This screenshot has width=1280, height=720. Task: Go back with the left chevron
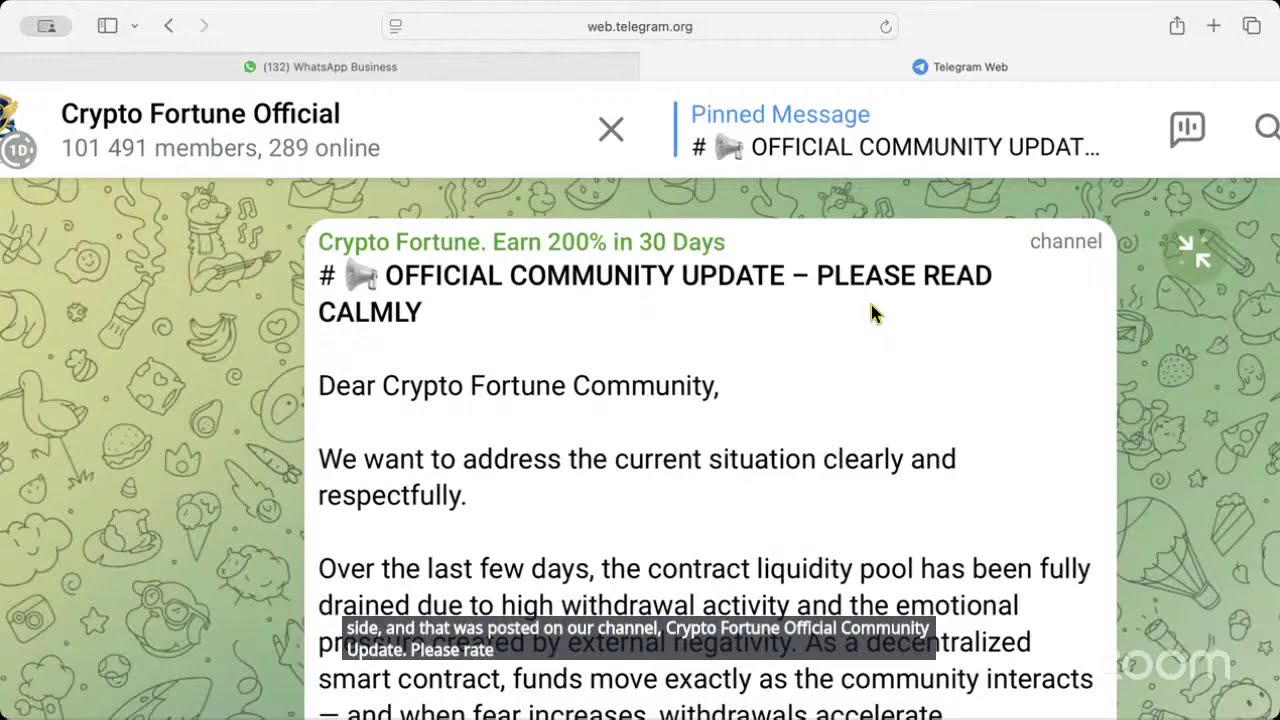(x=169, y=26)
